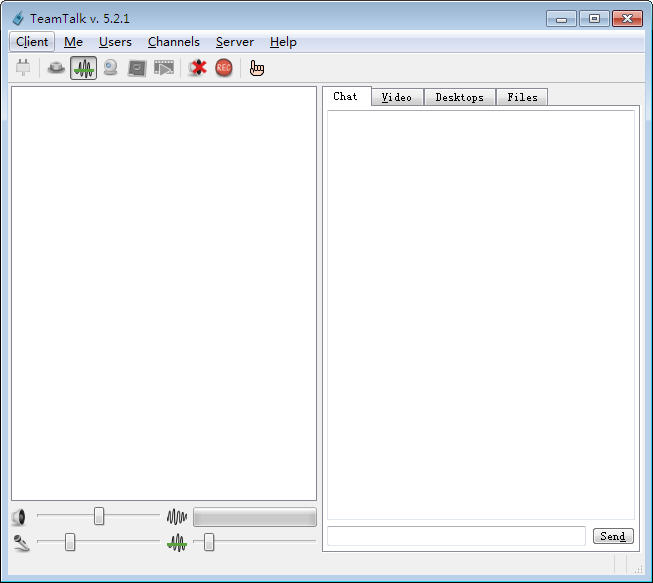Click the pointing hand toolbar icon
Viewport: 653px width, 583px height.
[x=257, y=68]
